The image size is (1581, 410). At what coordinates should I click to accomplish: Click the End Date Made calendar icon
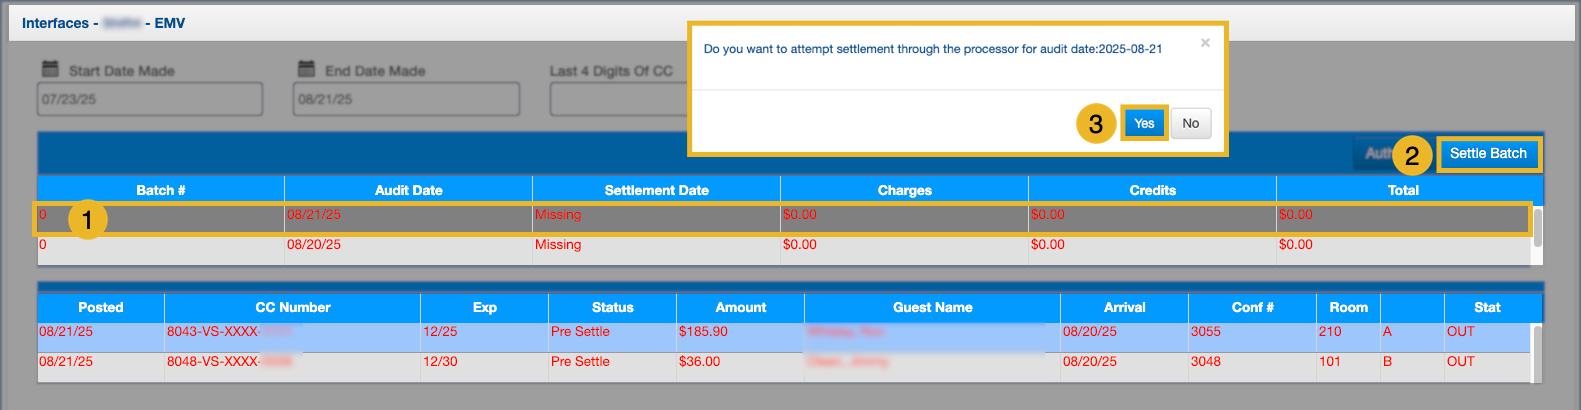coord(306,69)
